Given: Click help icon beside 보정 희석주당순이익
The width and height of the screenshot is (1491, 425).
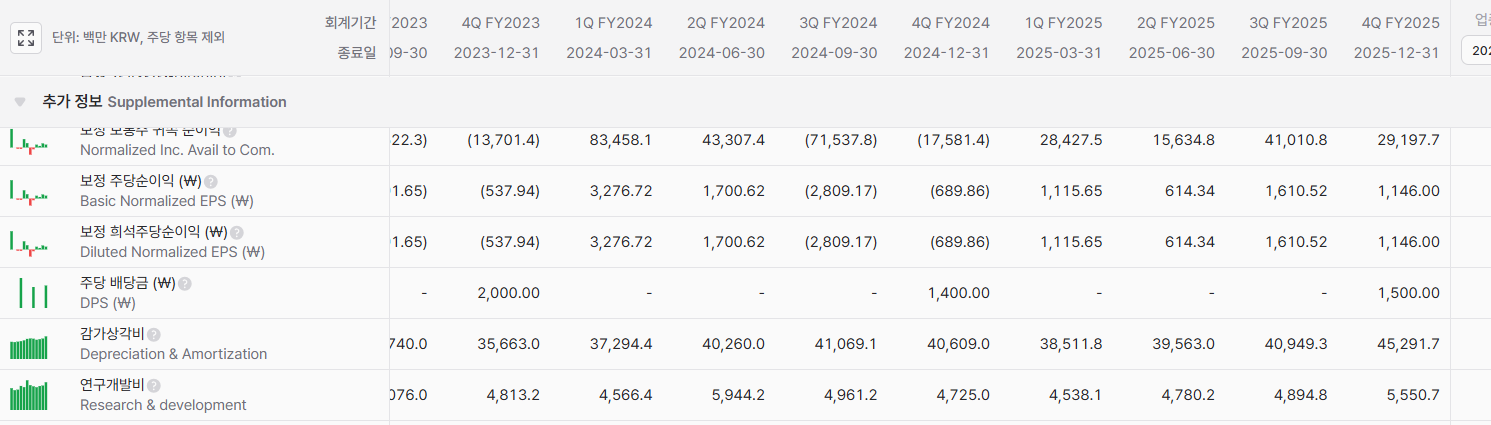Looking at the screenshot, I should click(x=237, y=232).
